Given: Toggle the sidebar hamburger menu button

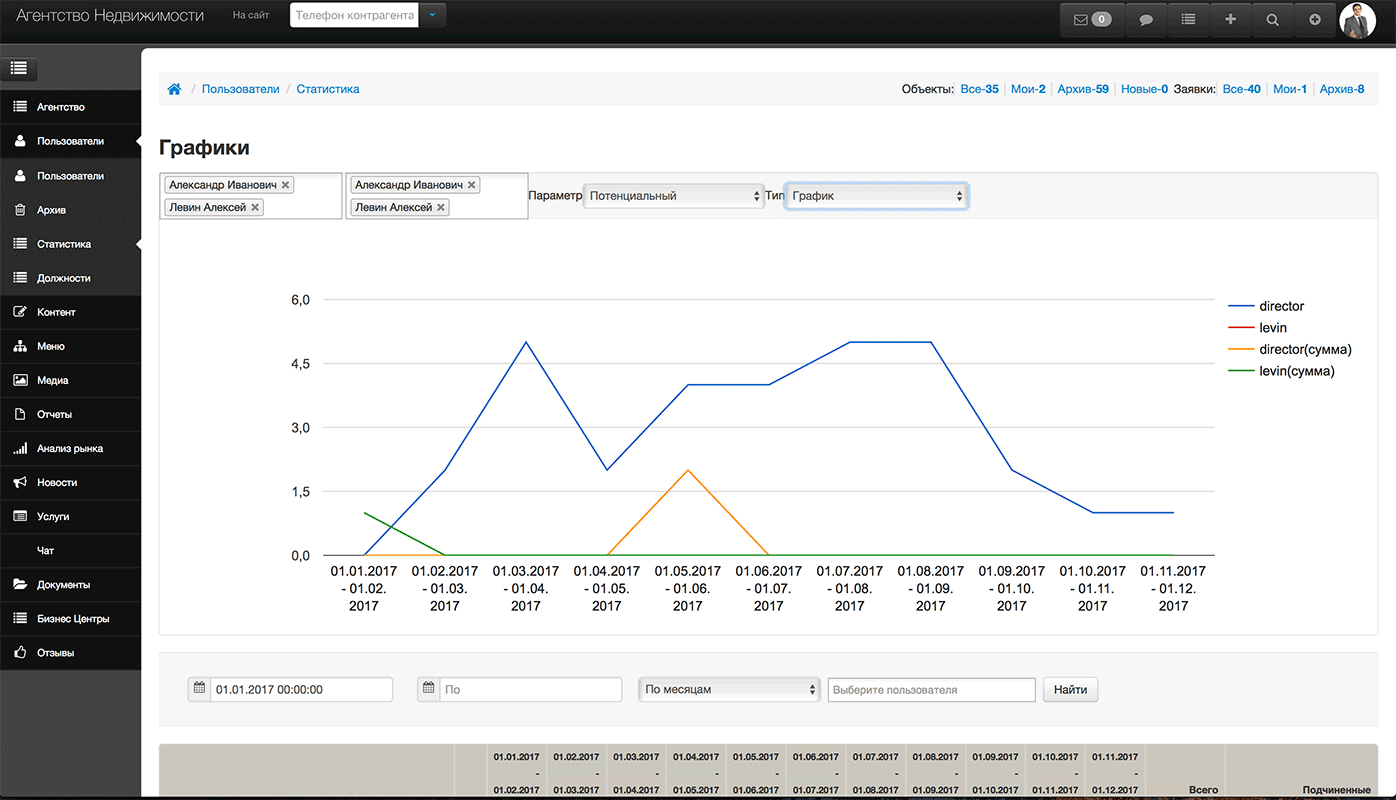Looking at the screenshot, I should (x=18, y=69).
